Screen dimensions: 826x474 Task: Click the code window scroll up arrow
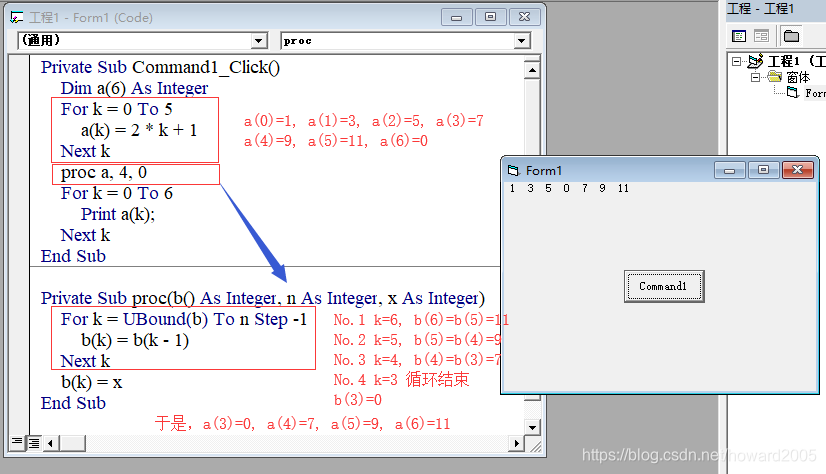click(532, 70)
